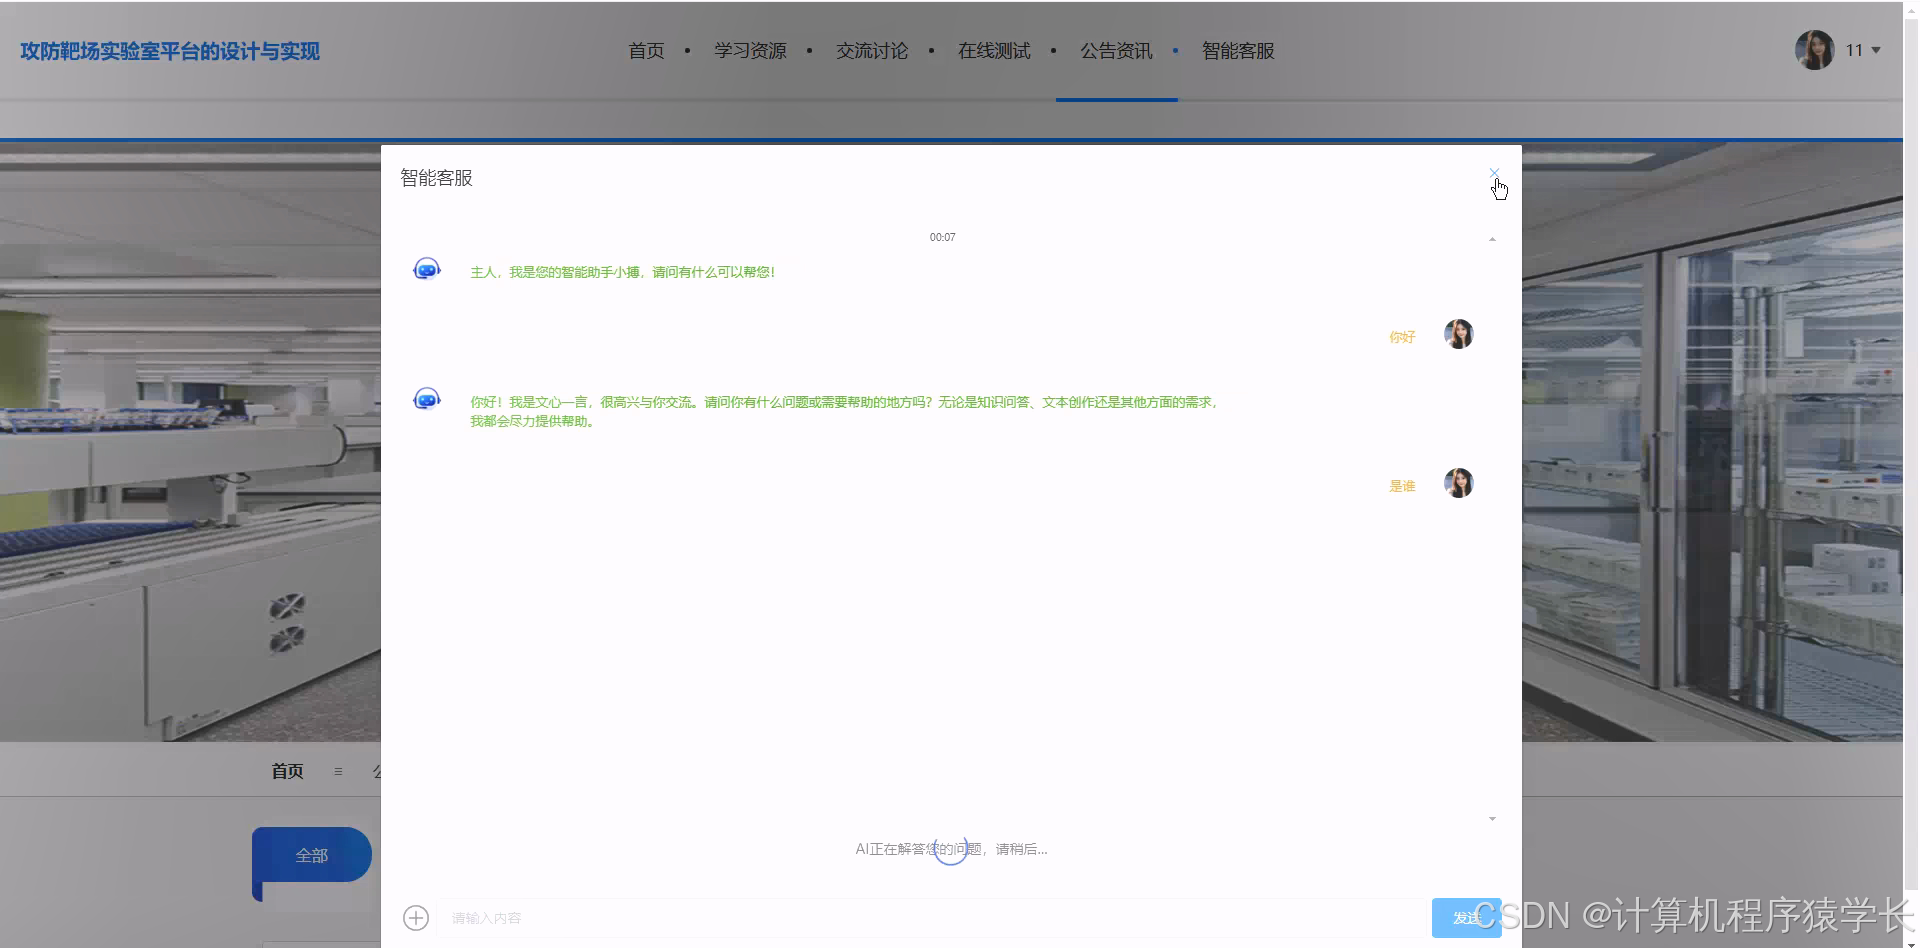1920x948 pixels.
Task: Click the AI answering loading spinner
Action: pyautogui.click(x=950, y=848)
